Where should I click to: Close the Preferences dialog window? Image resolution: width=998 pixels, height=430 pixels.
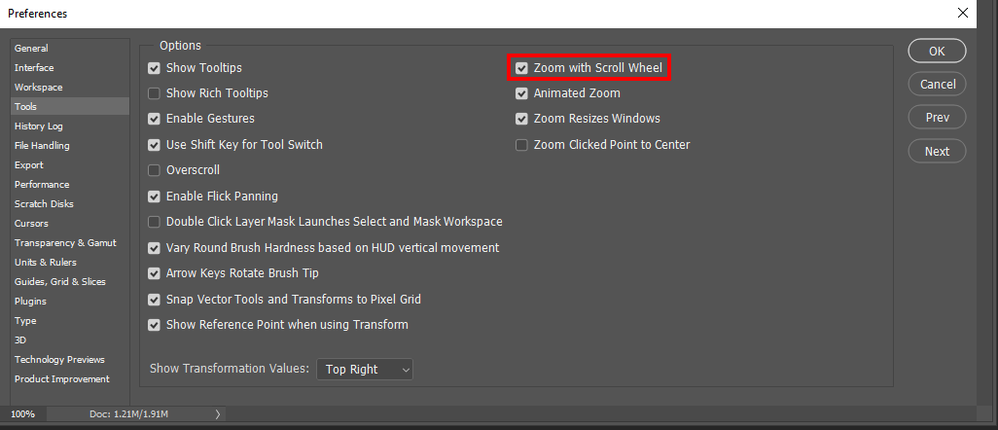pos(962,13)
